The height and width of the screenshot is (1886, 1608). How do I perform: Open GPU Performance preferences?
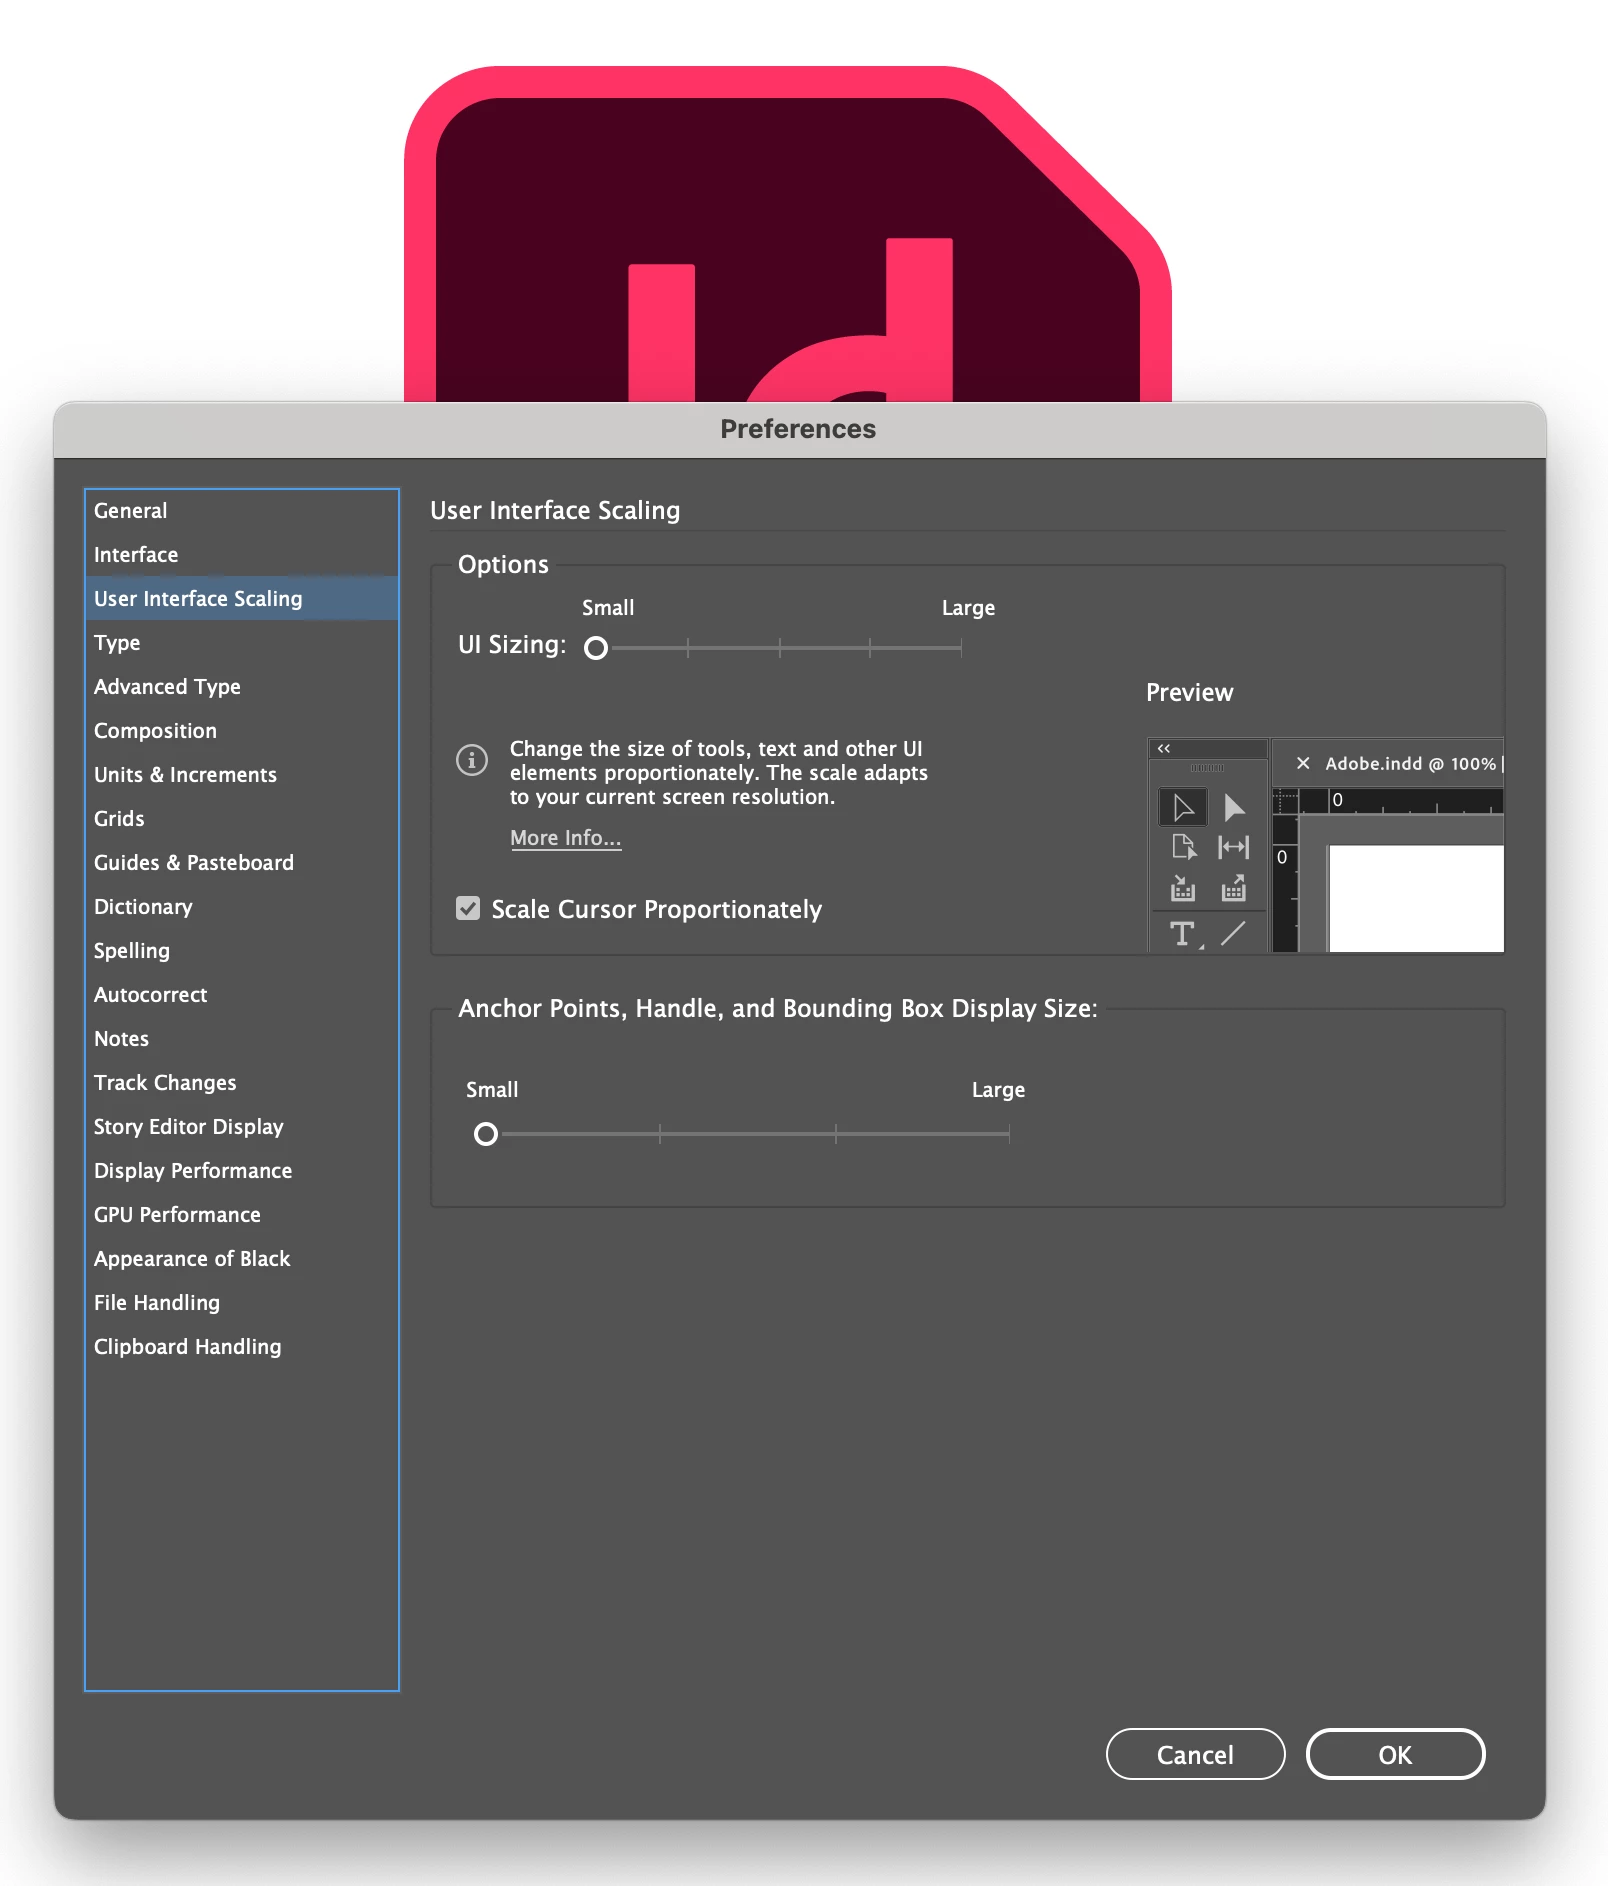click(242, 1214)
